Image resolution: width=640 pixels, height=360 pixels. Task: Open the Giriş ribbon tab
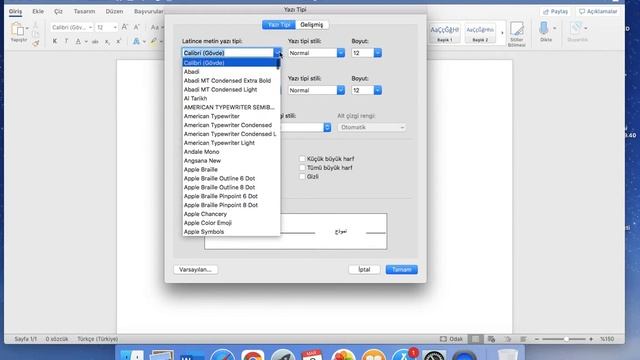point(16,11)
